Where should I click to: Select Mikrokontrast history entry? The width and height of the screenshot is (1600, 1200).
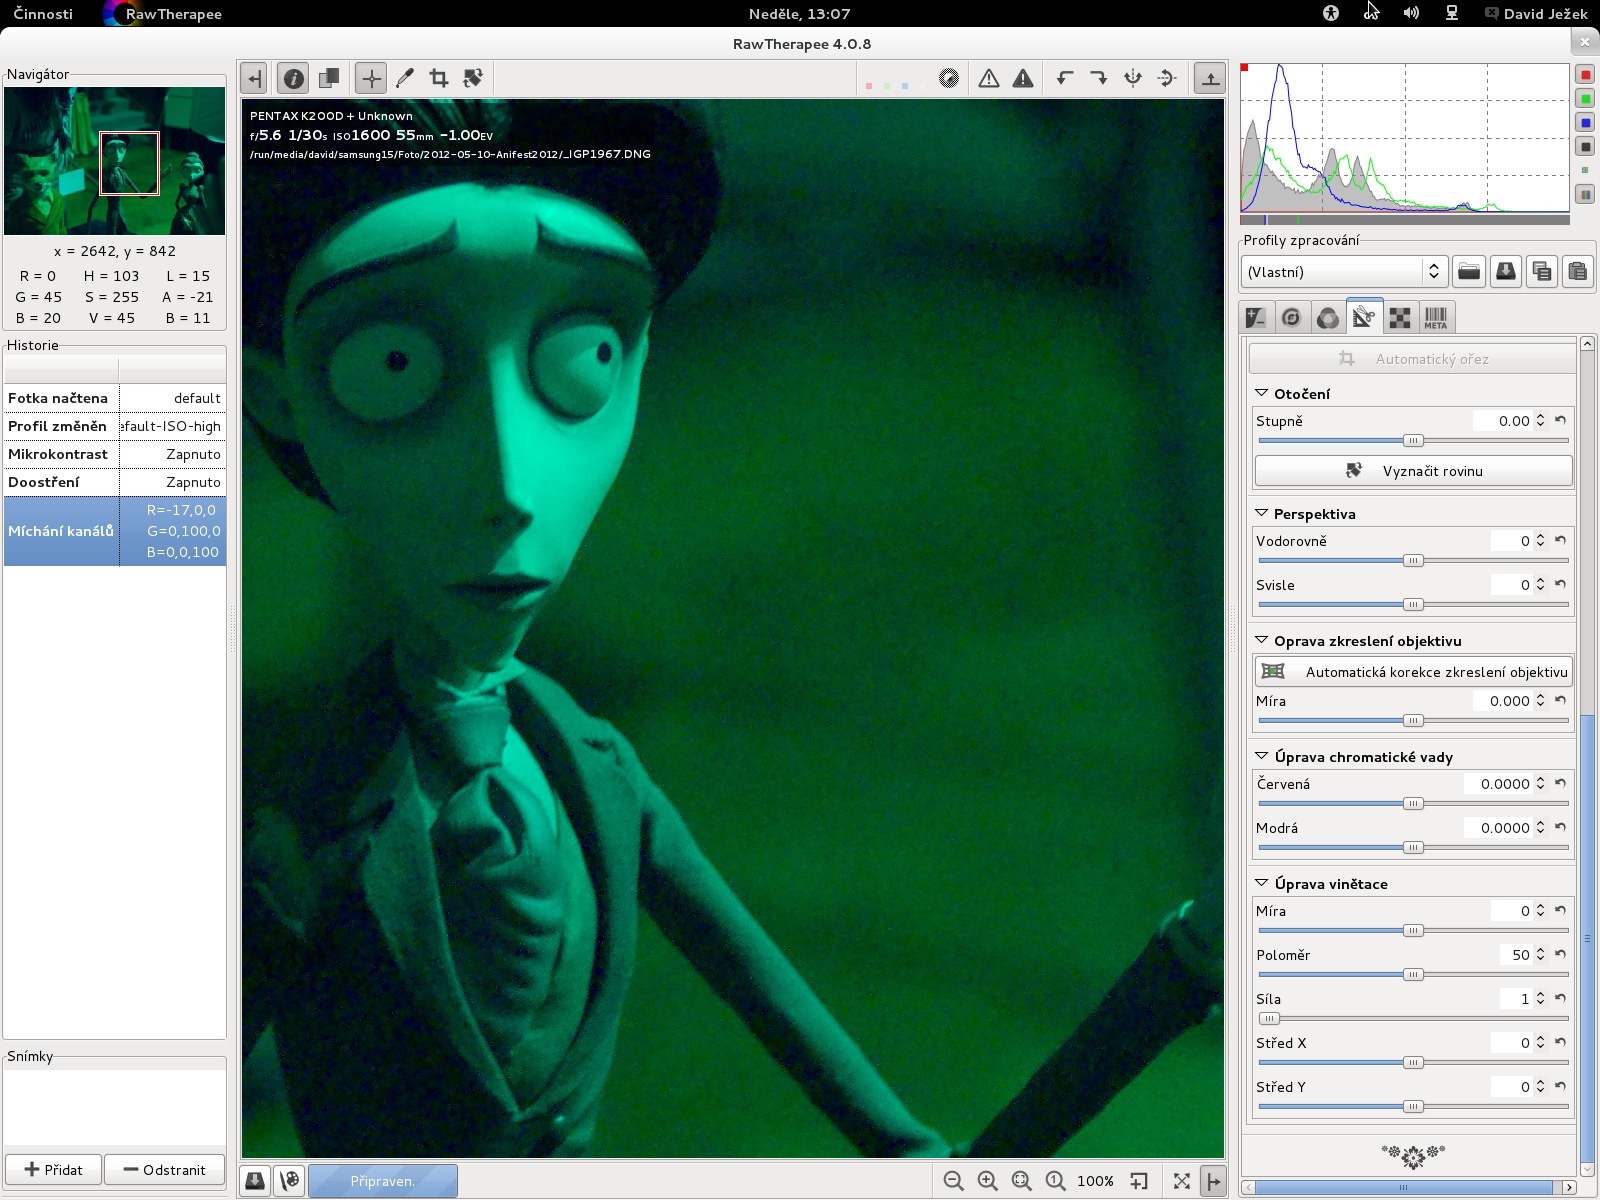point(115,454)
